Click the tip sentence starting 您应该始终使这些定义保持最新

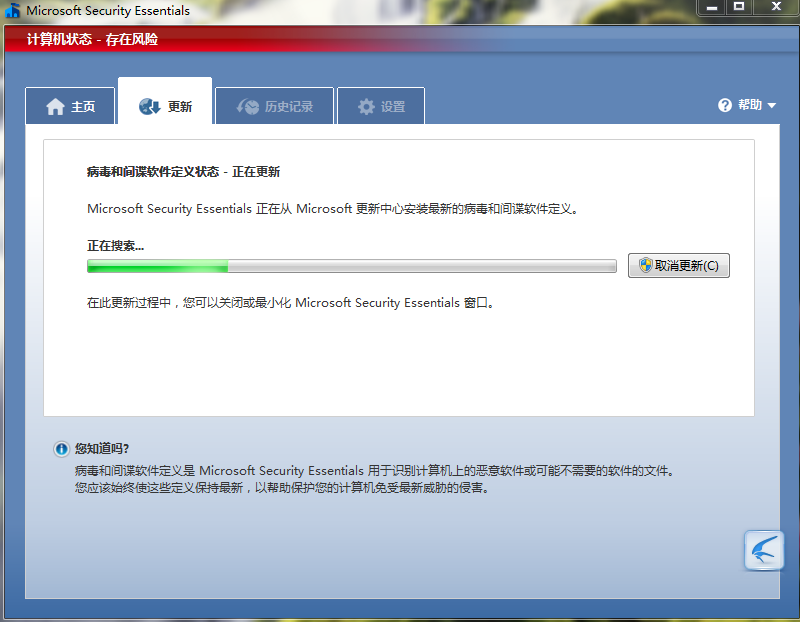point(282,488)
